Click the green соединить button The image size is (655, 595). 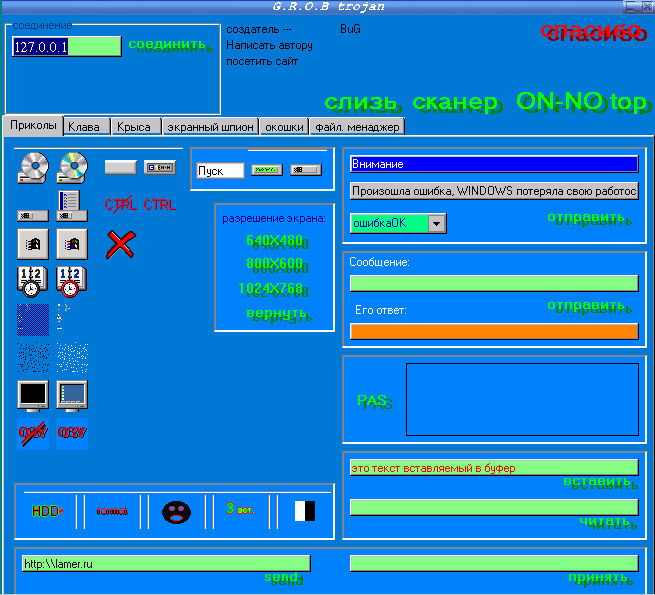[167, 45]
